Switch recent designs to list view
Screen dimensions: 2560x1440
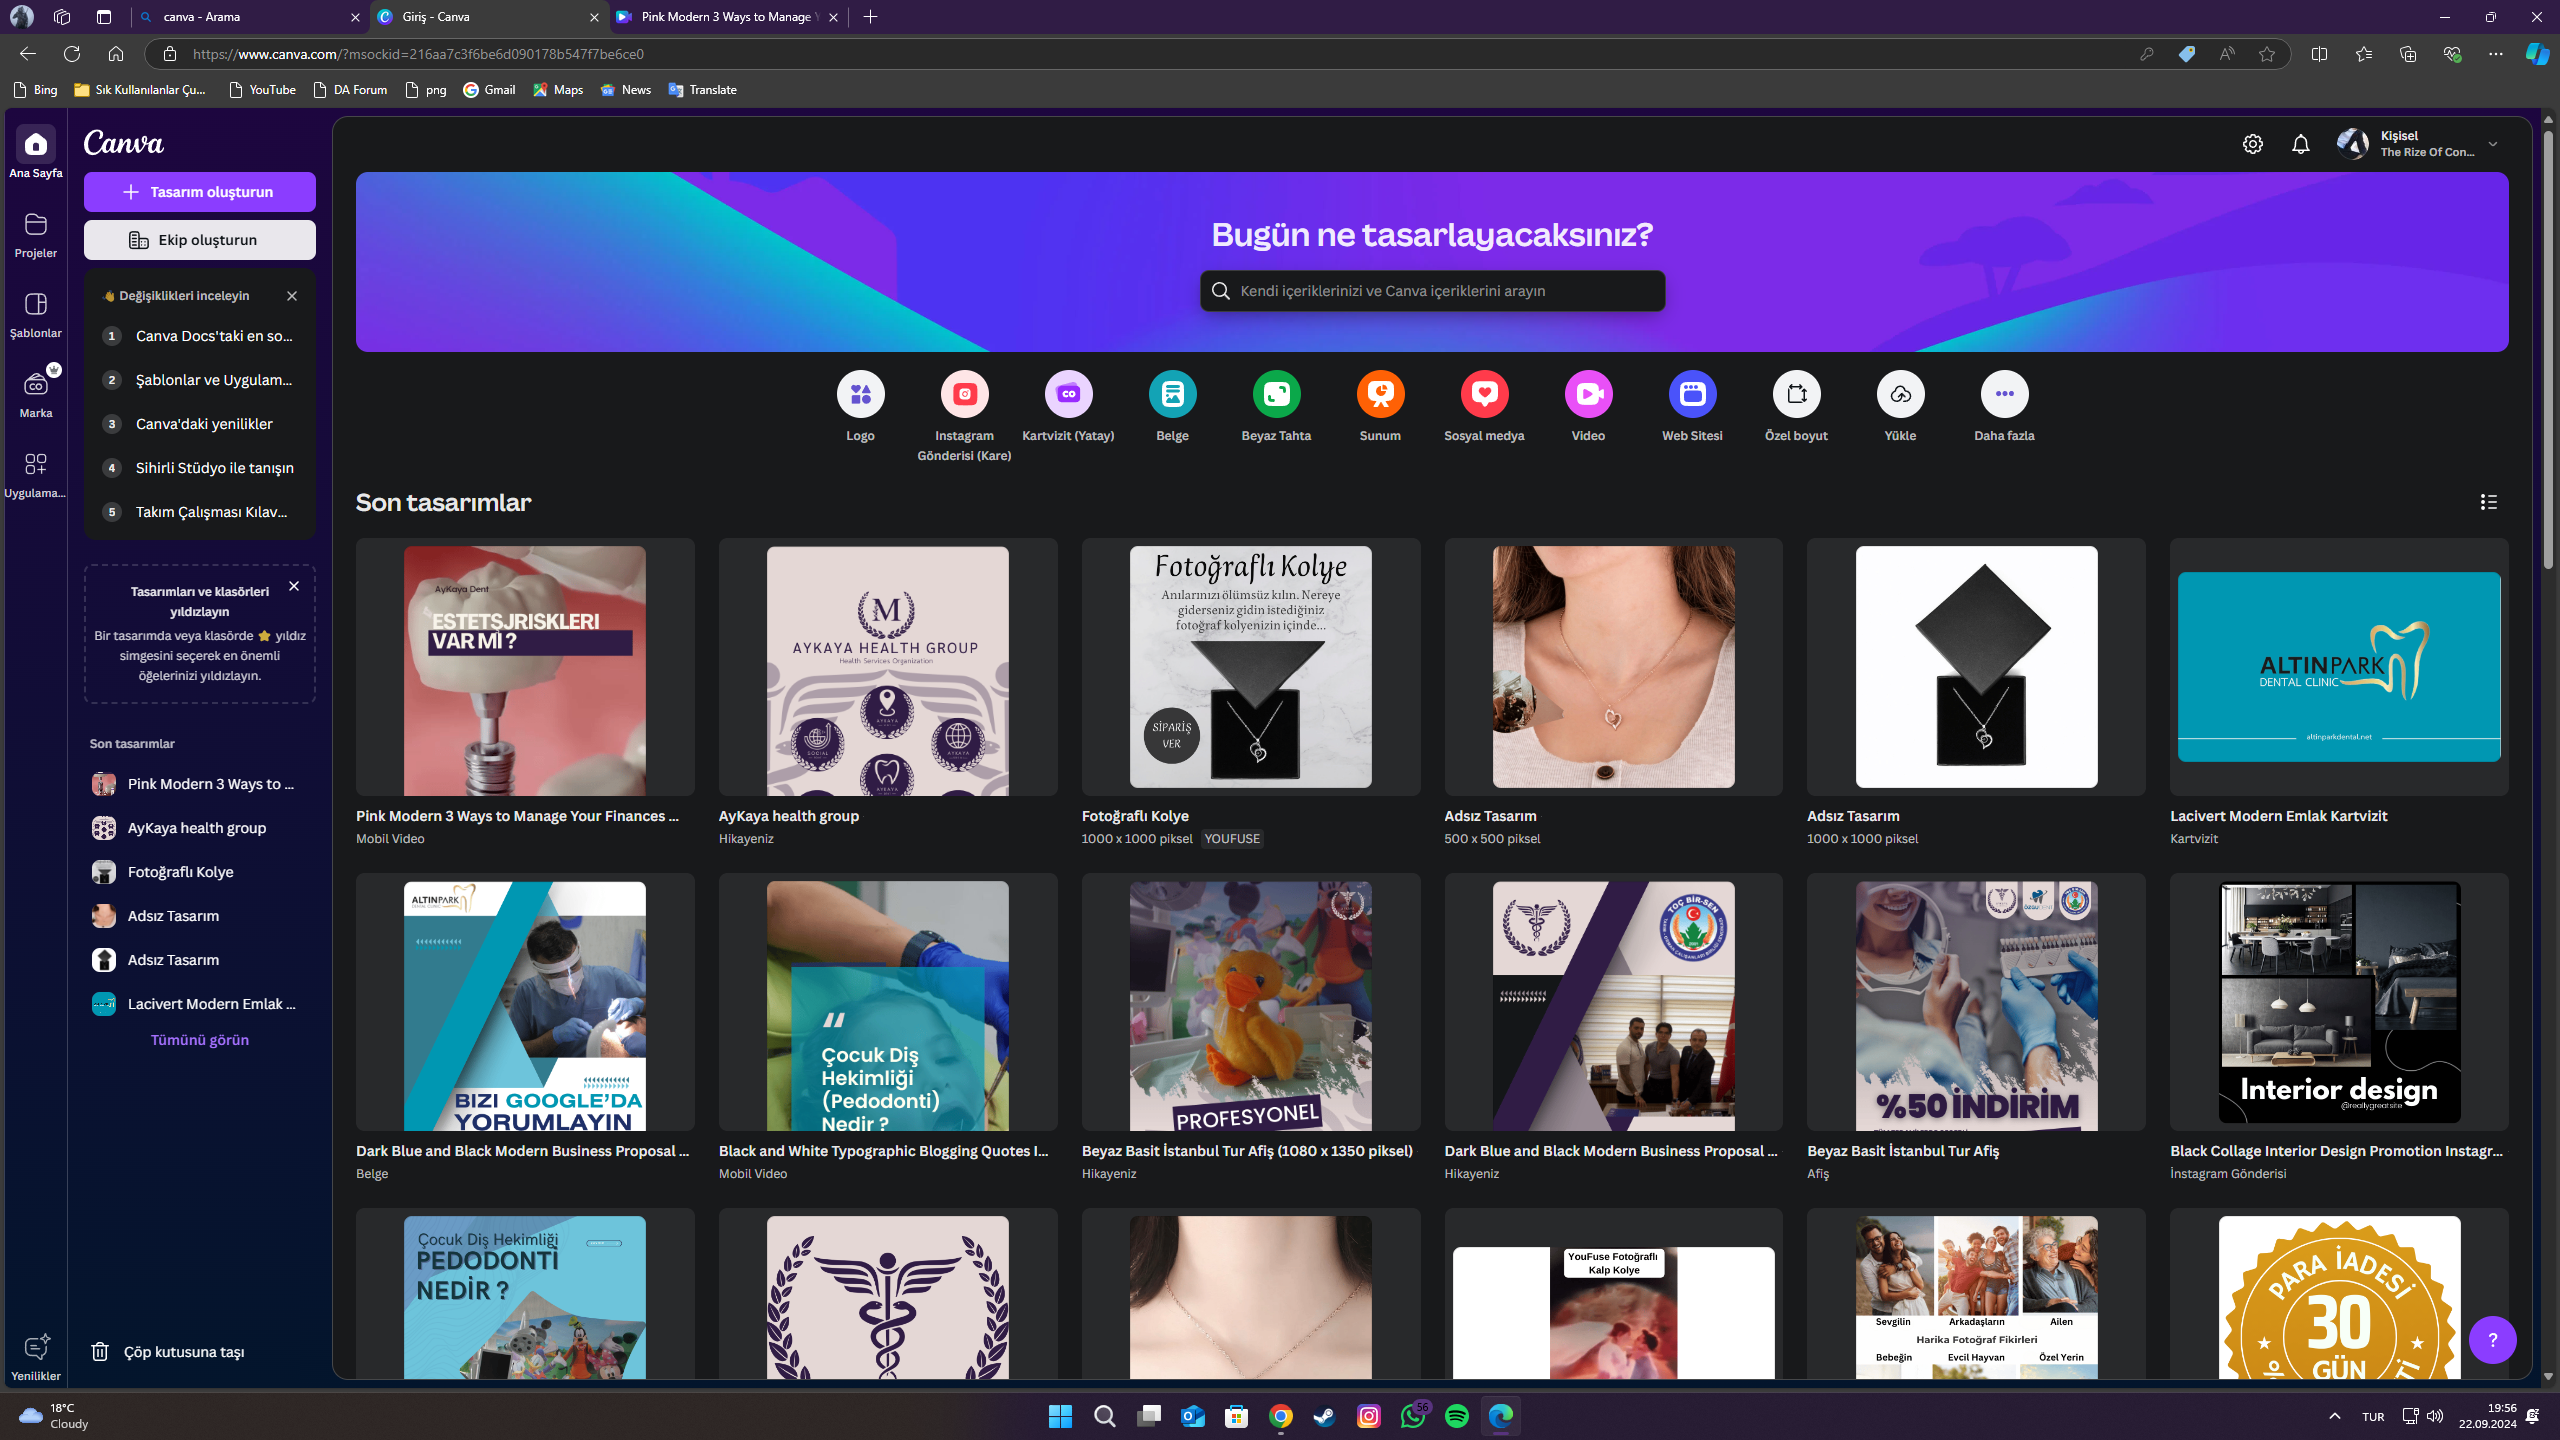click(x=2488, y=502)
